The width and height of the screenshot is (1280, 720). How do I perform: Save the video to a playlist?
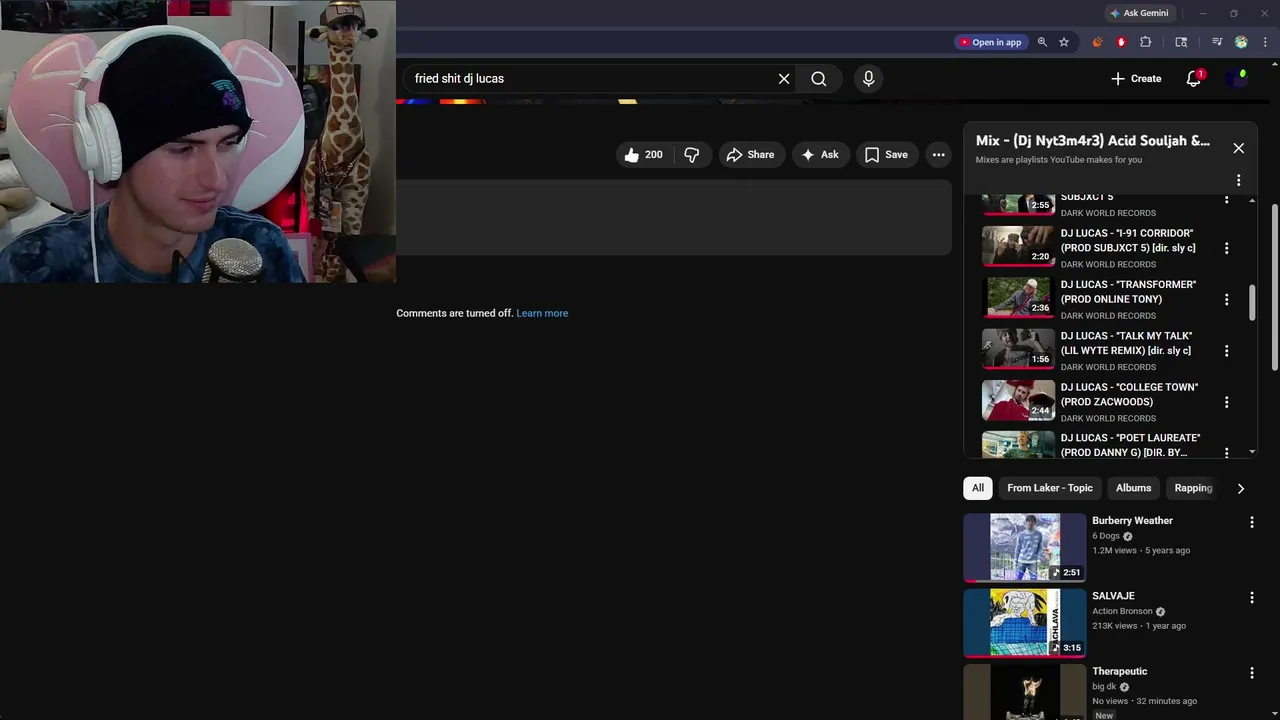coord(886,155)
